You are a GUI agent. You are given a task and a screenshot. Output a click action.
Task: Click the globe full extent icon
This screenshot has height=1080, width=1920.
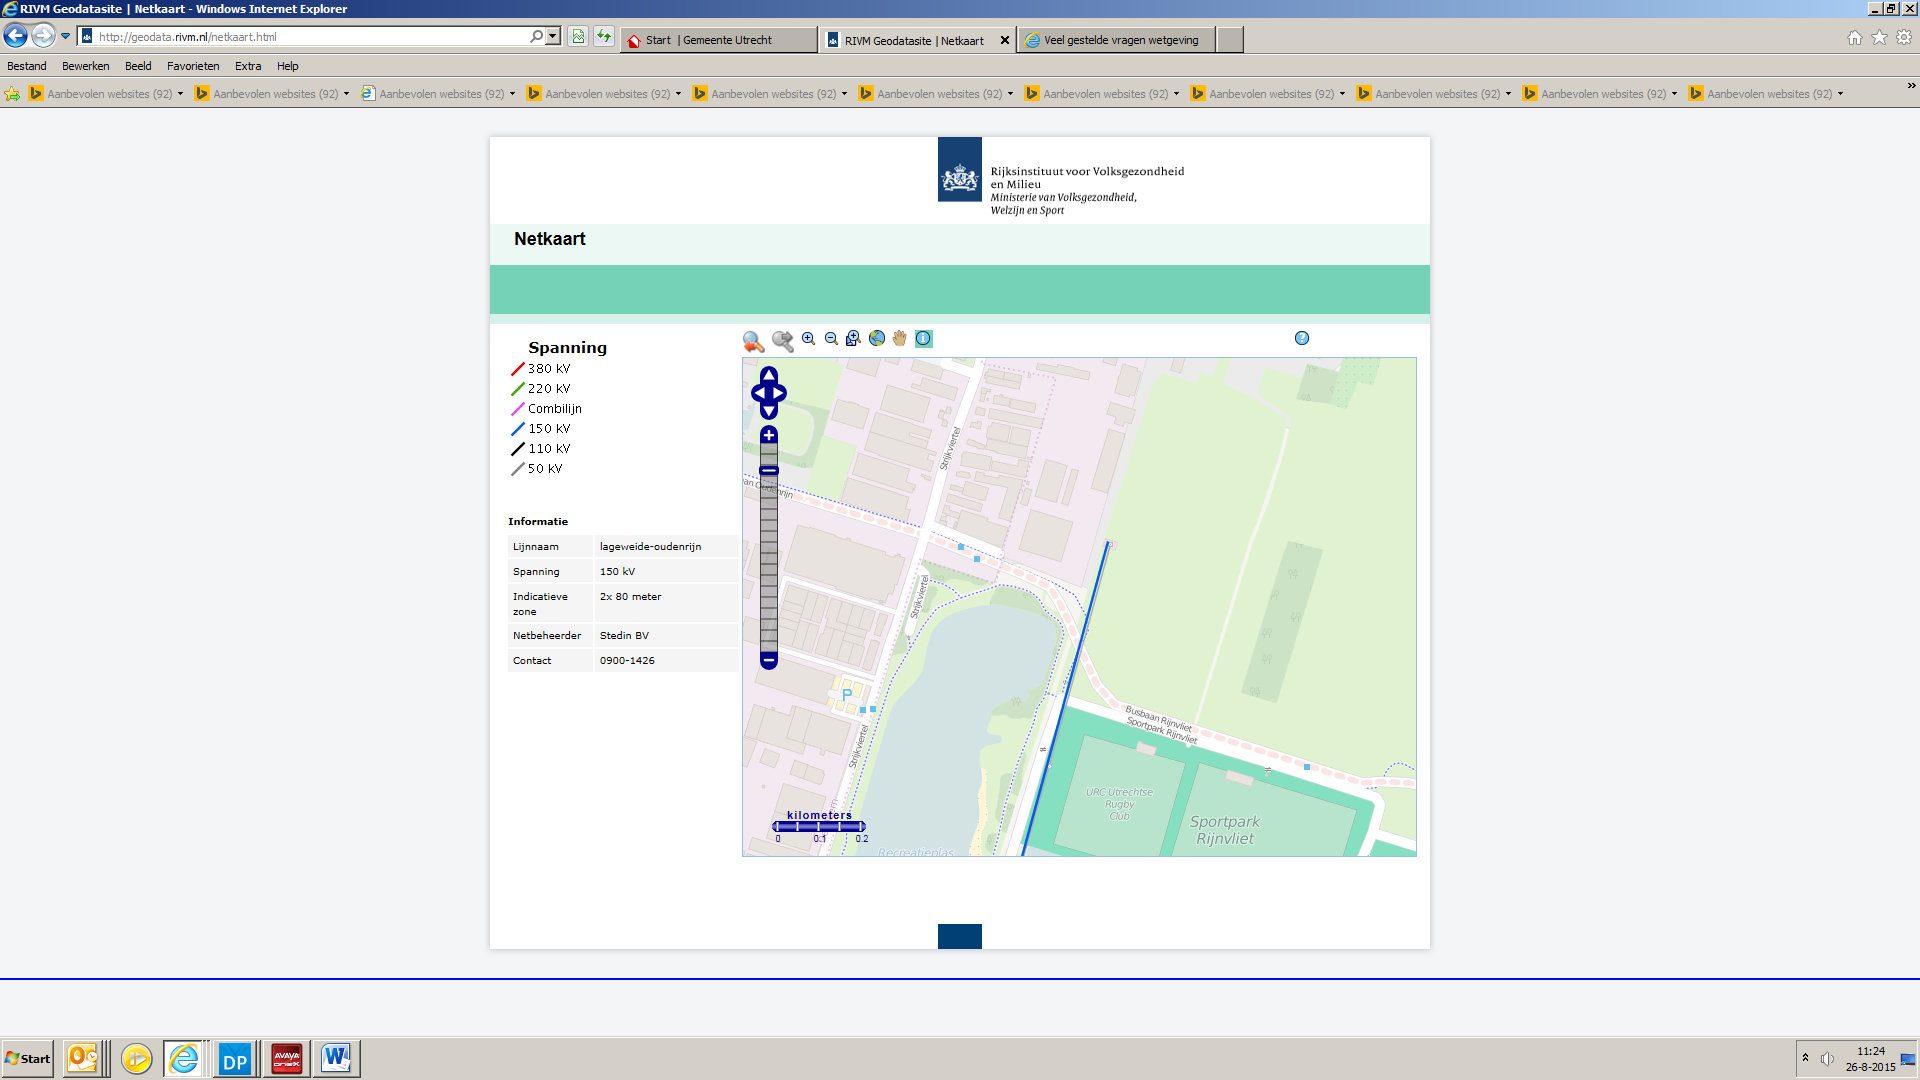(x=877, y=339)
